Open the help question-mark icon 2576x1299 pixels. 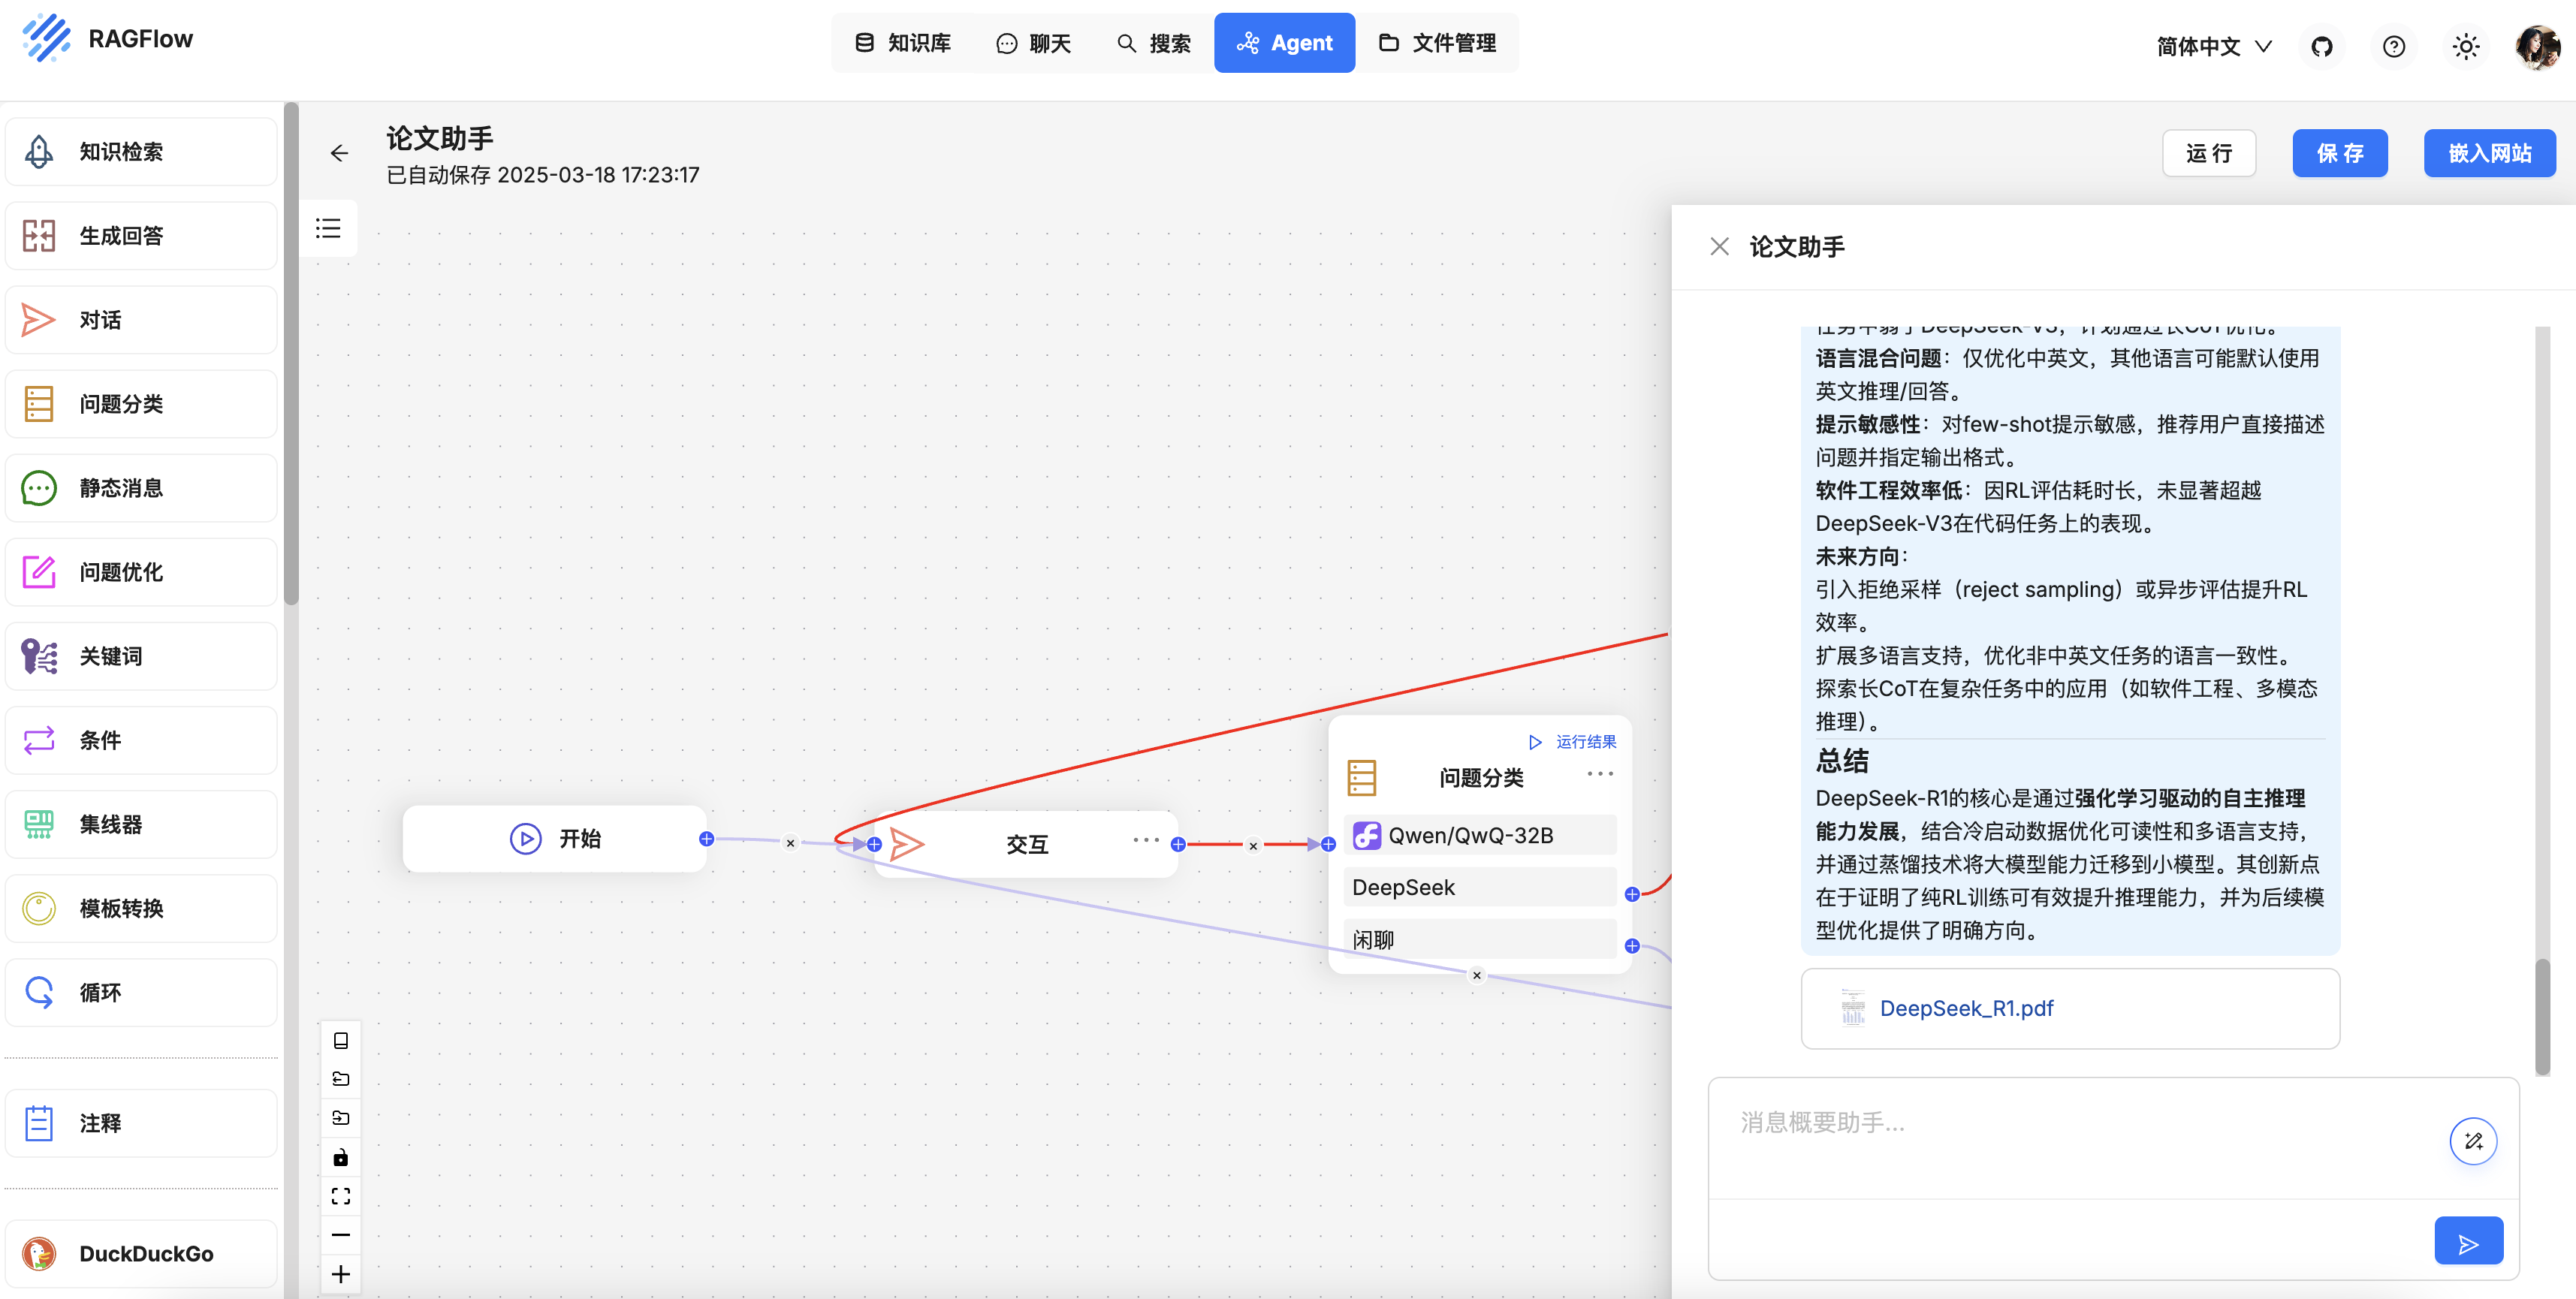[x=2393, y=46]
